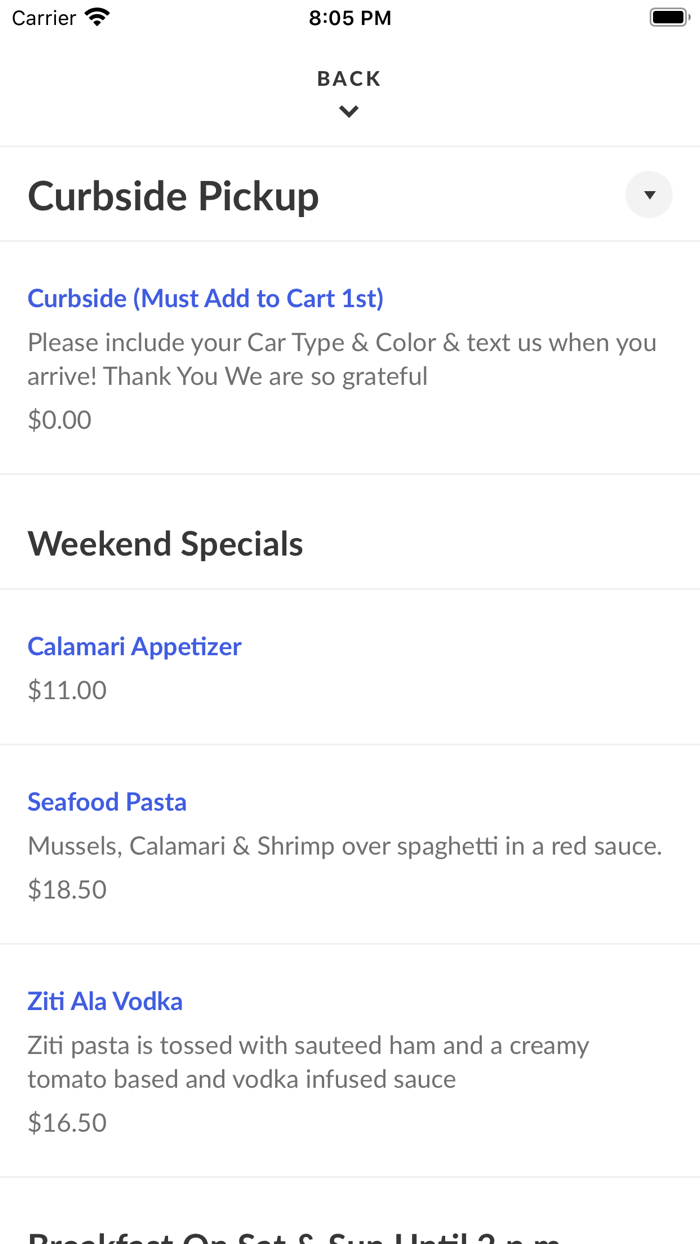Tap the $11.00 price under Calamari Appetizer
Image resolution: width=700 pixels, height=1244 pixels.
click(x=67, y=690)
